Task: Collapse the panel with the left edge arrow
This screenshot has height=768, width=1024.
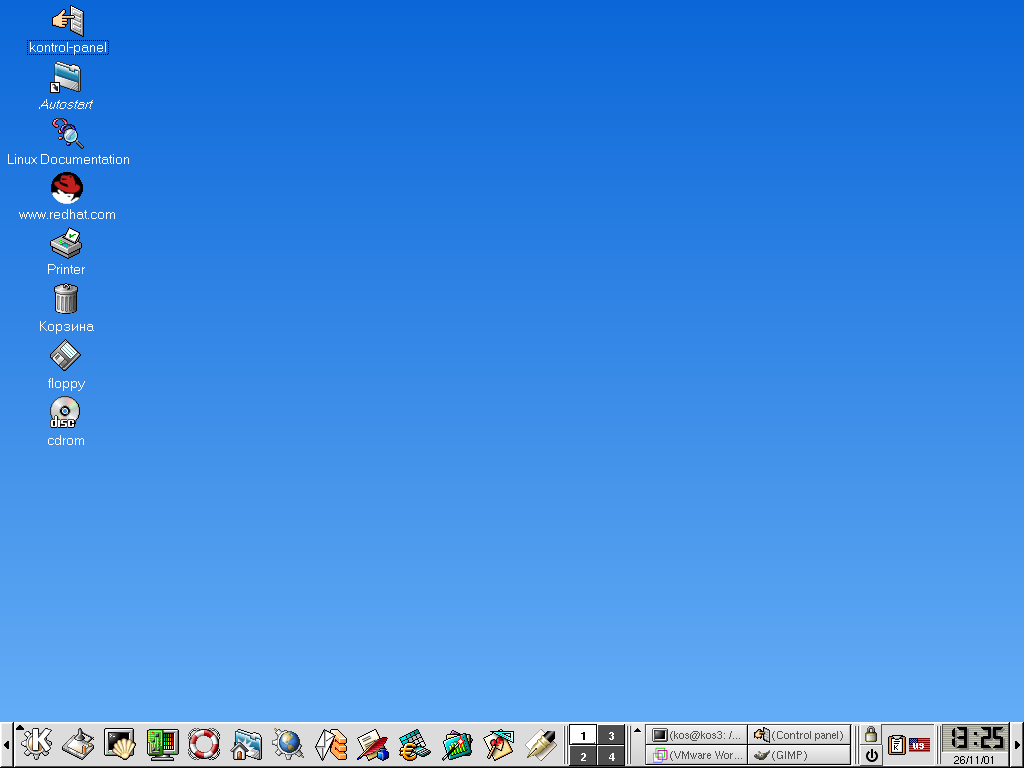Action: pos(6,745)
